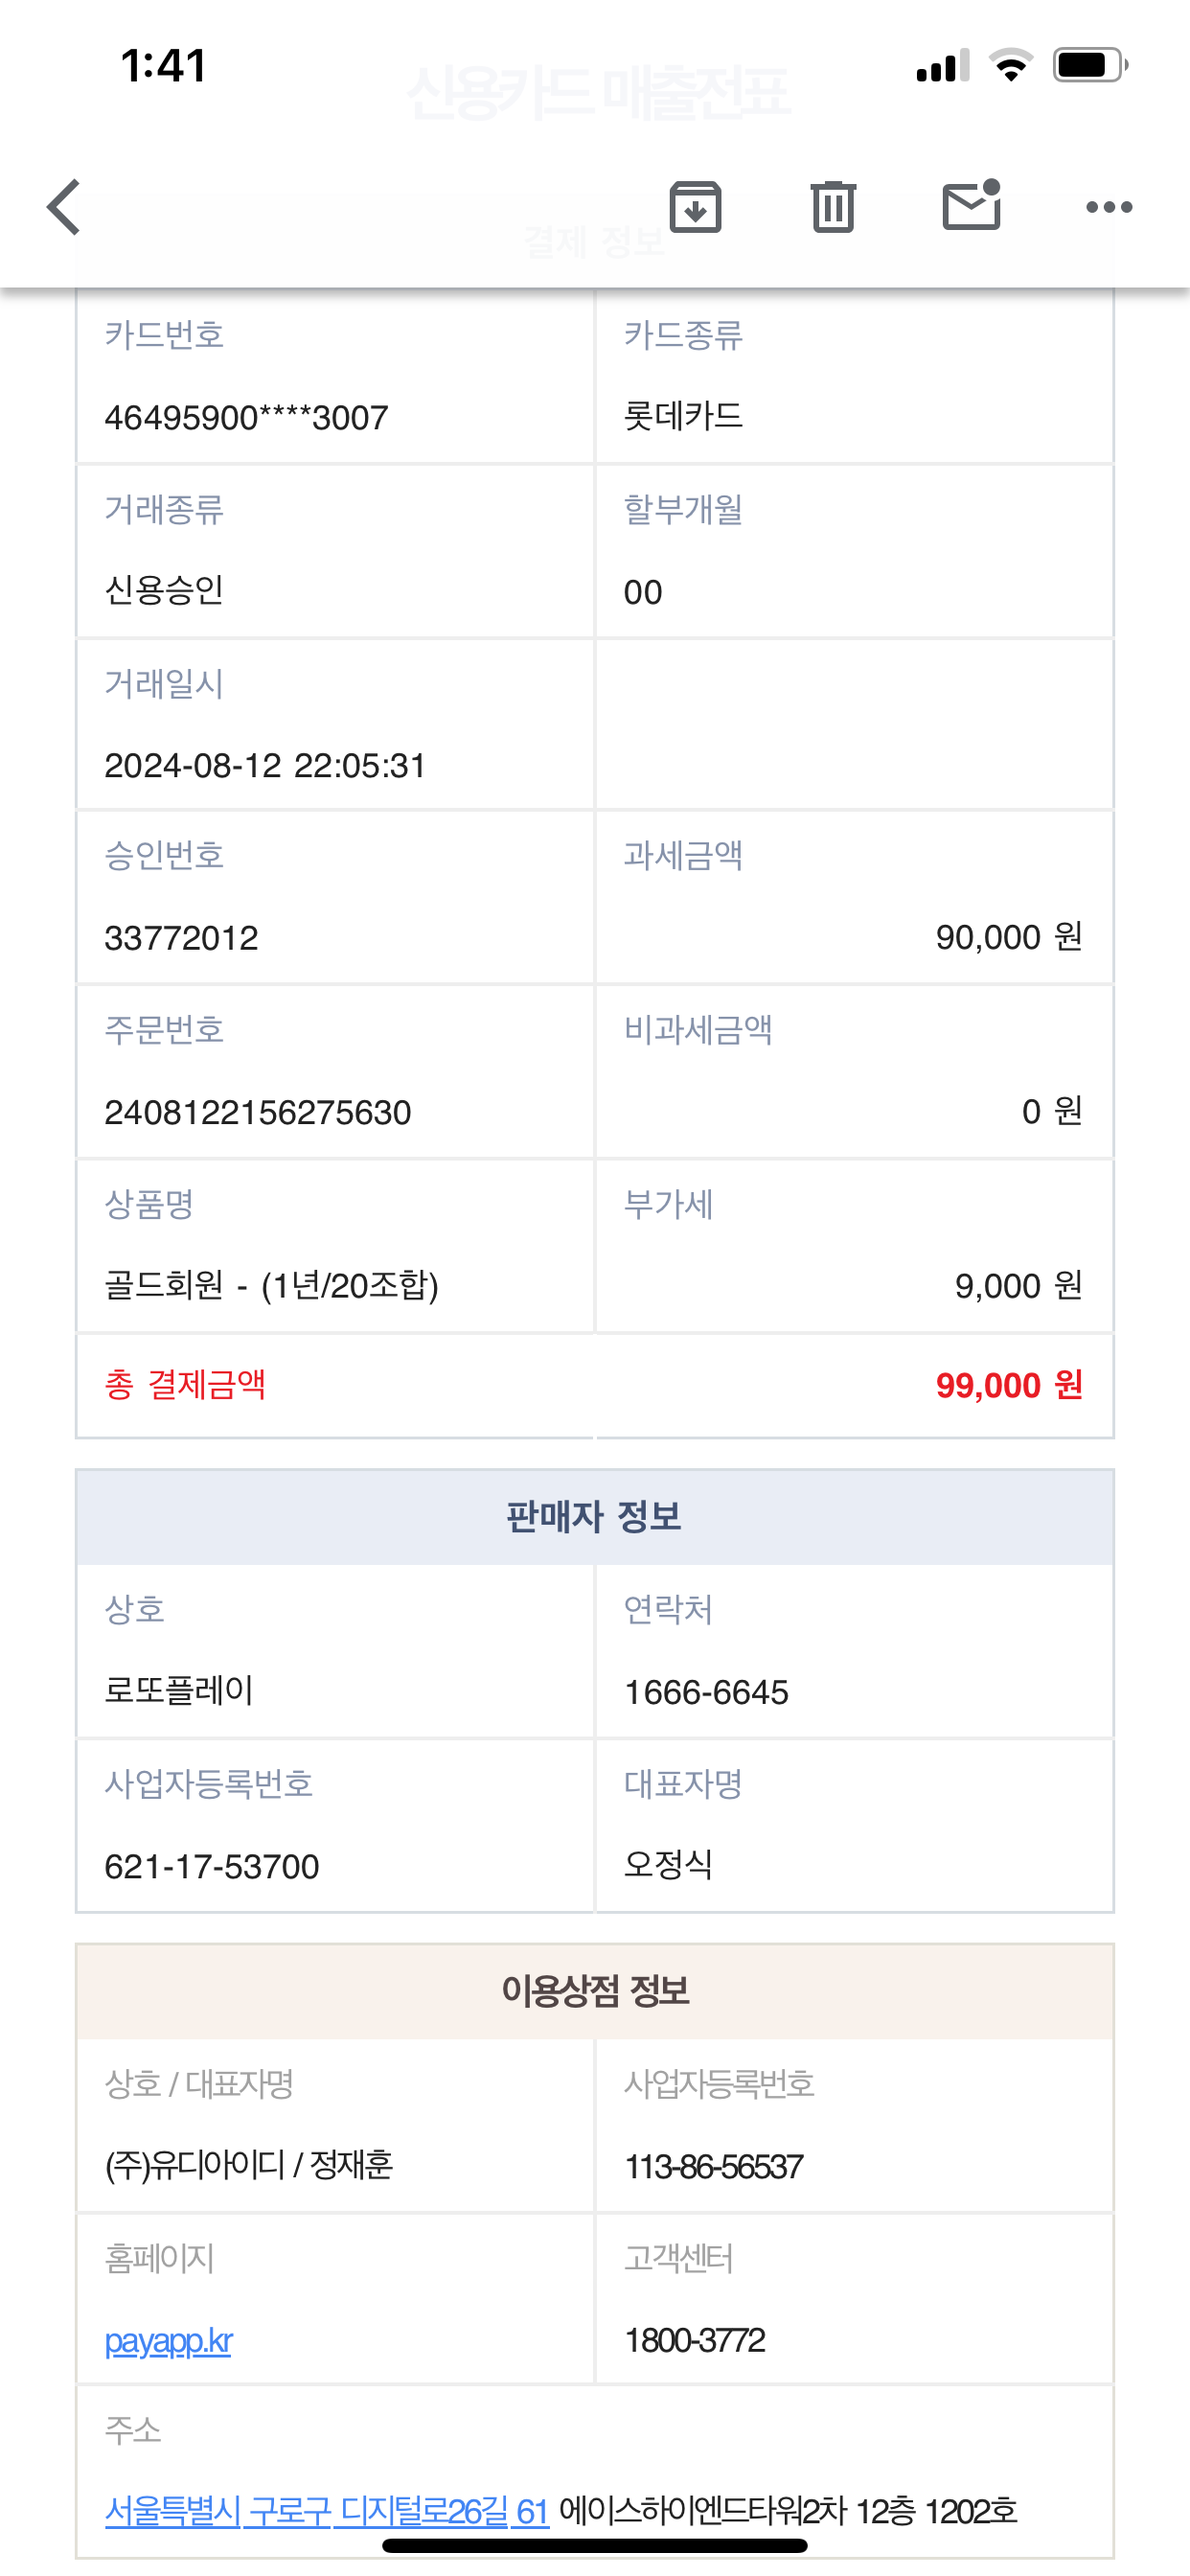Tap the 이용상점 정보 section header
The image size is (1190, 2576).
594,1991
